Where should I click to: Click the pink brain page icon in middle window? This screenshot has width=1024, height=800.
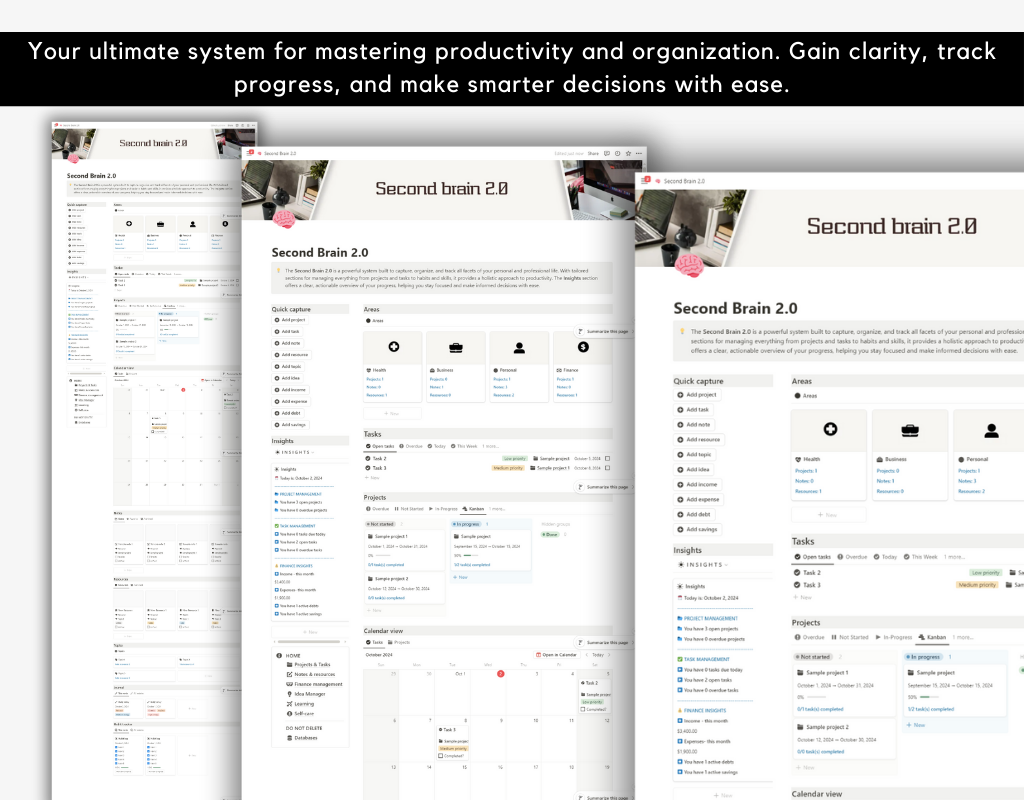click(284, 219)
